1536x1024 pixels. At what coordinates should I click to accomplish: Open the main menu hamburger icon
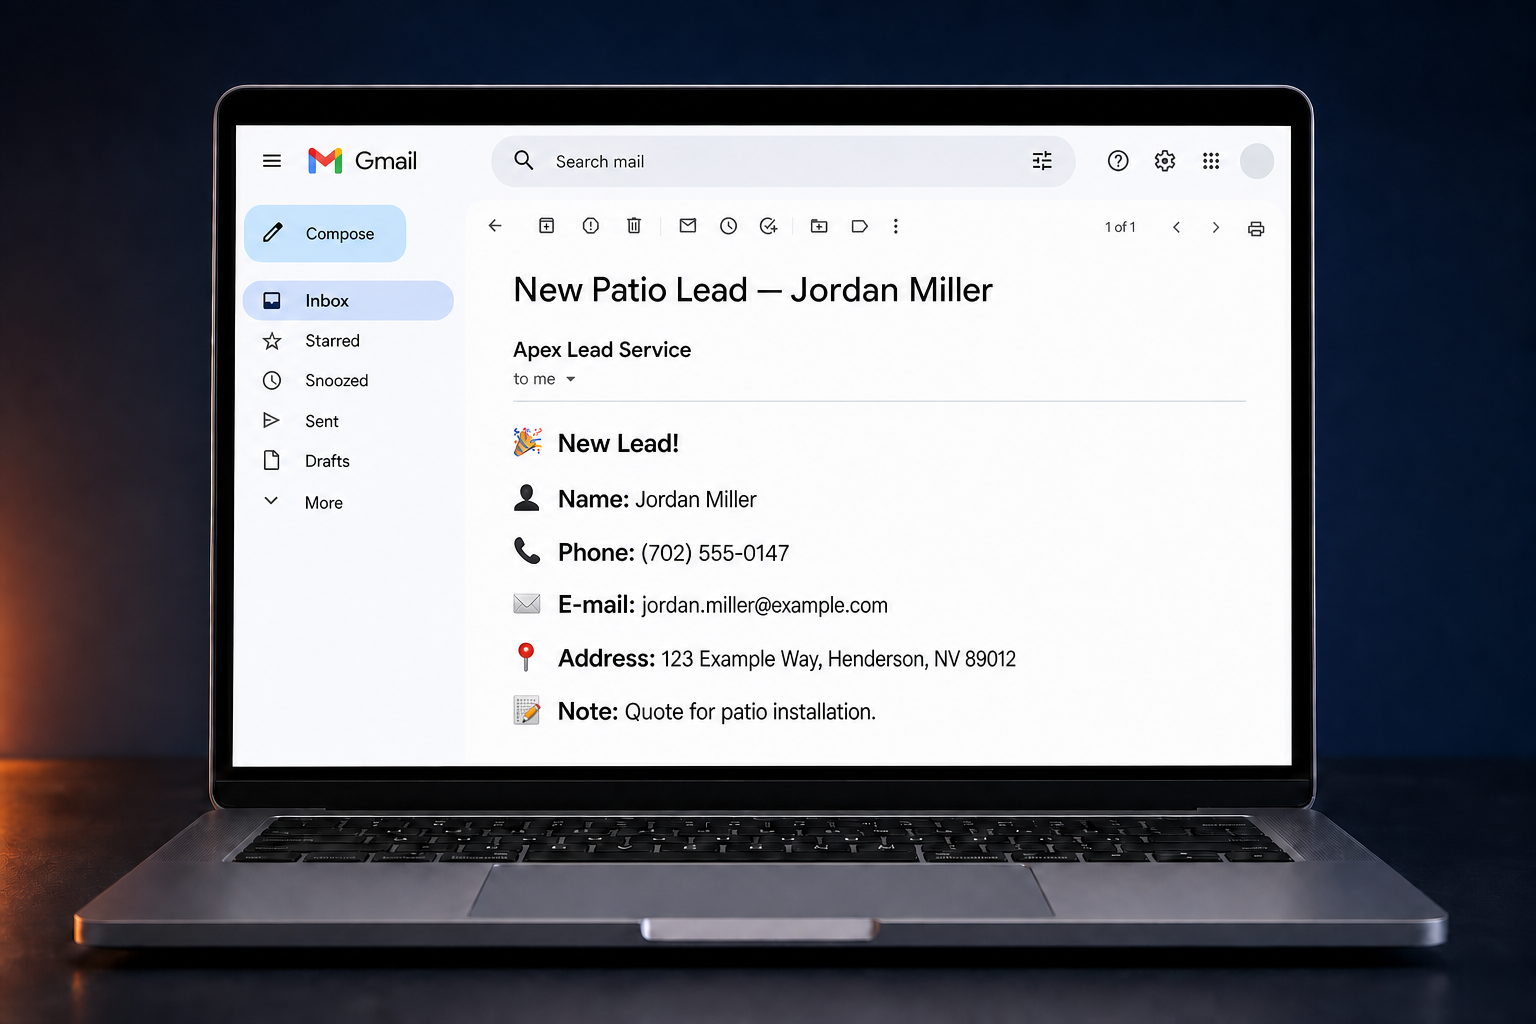coord(271,161)
